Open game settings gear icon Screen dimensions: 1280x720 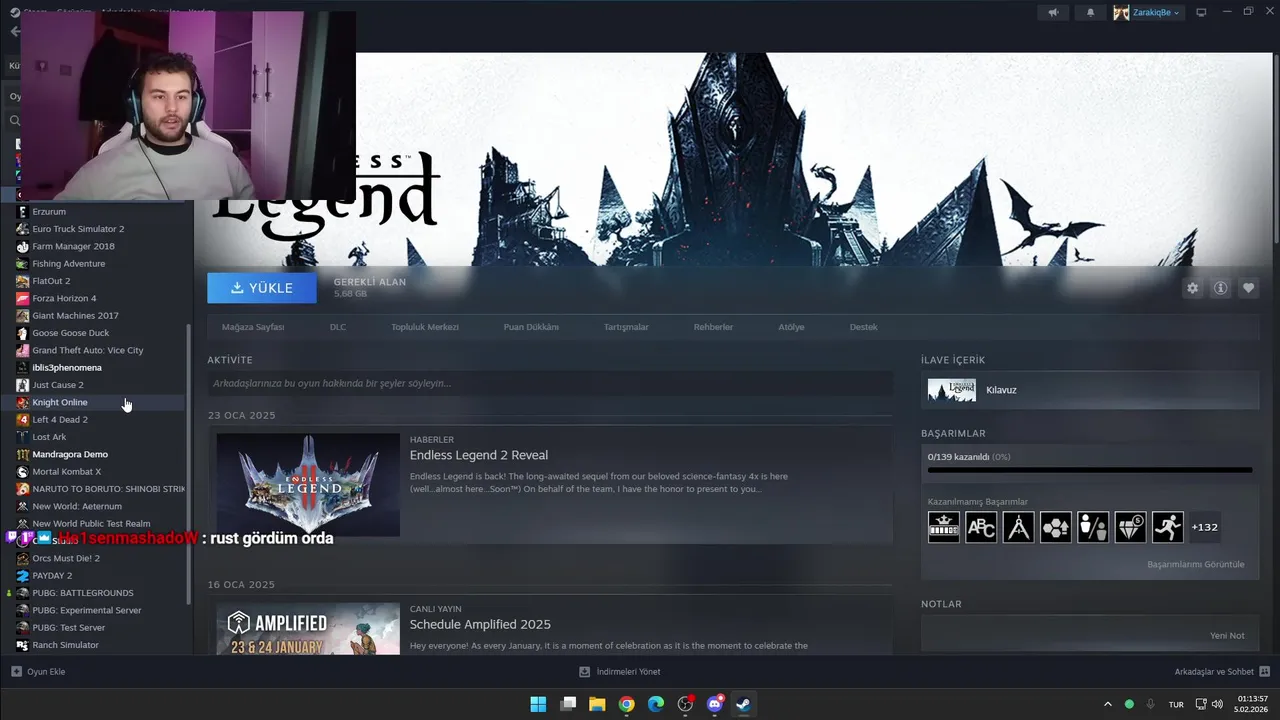pyautogui.click(x=1192, y=288)
